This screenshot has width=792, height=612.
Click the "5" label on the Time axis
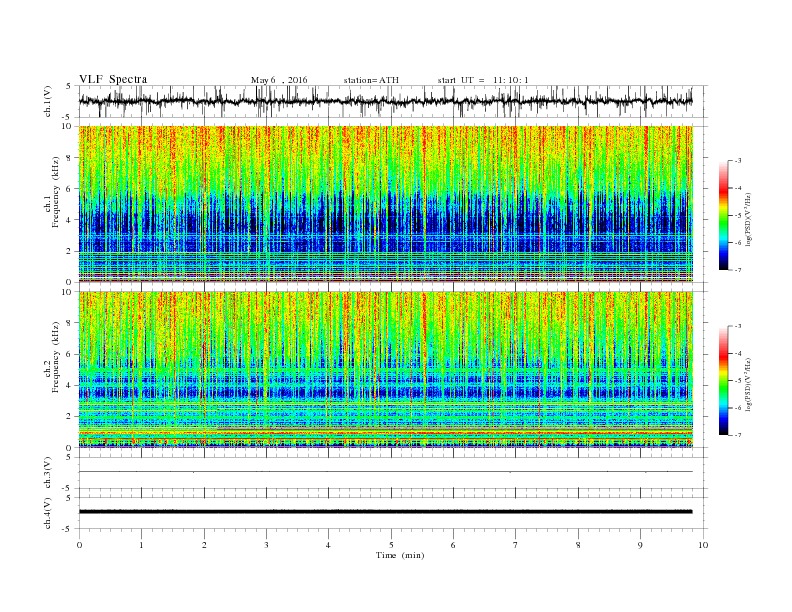pos(391,545)
